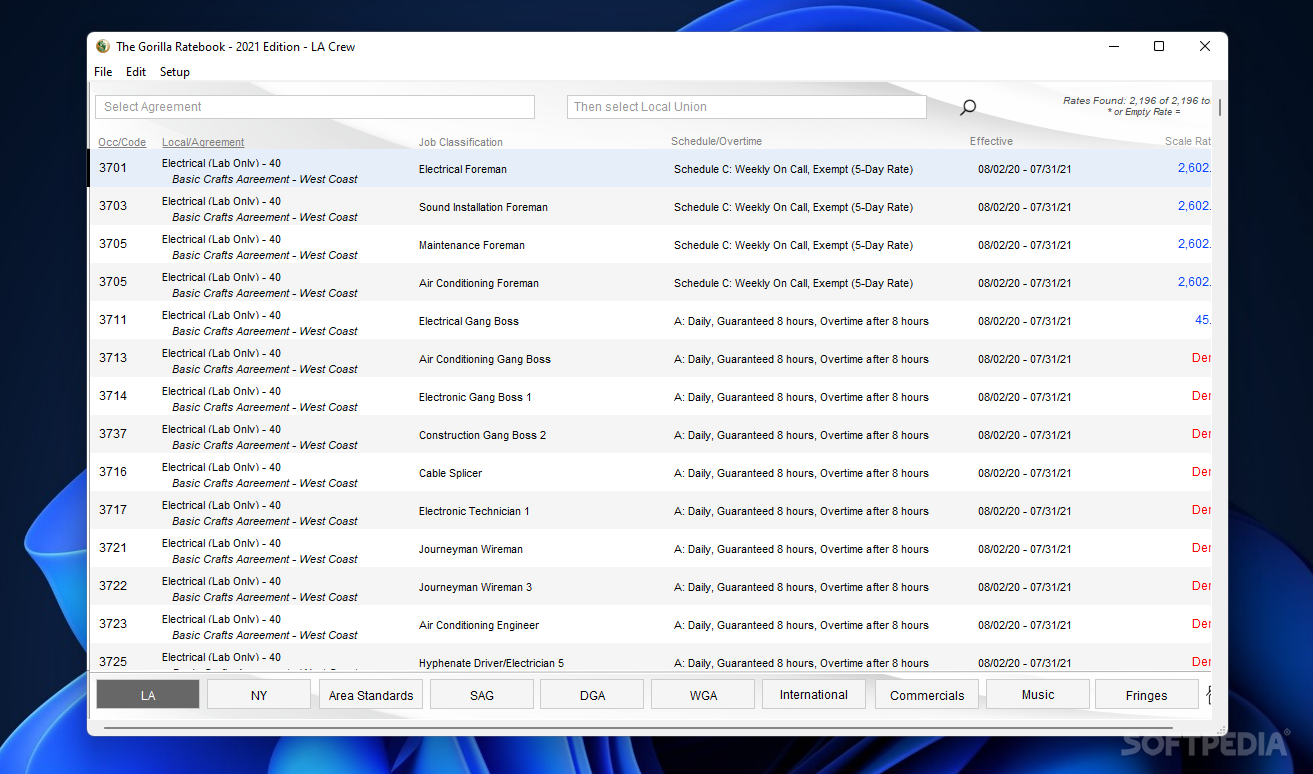Image resolution: width=1313 pixels, height=774 pixels.
Task: Minimize the Gorilla Ratebook window
Action: click(1113, 46)
